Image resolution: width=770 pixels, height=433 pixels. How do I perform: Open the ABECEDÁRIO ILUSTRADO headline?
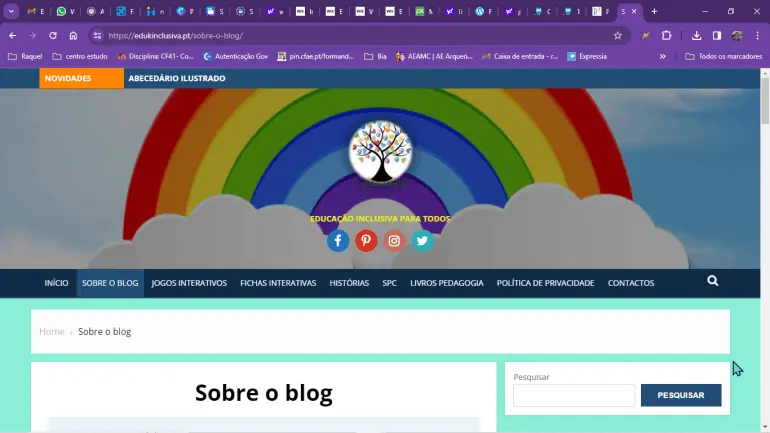(x=177, y=78)
